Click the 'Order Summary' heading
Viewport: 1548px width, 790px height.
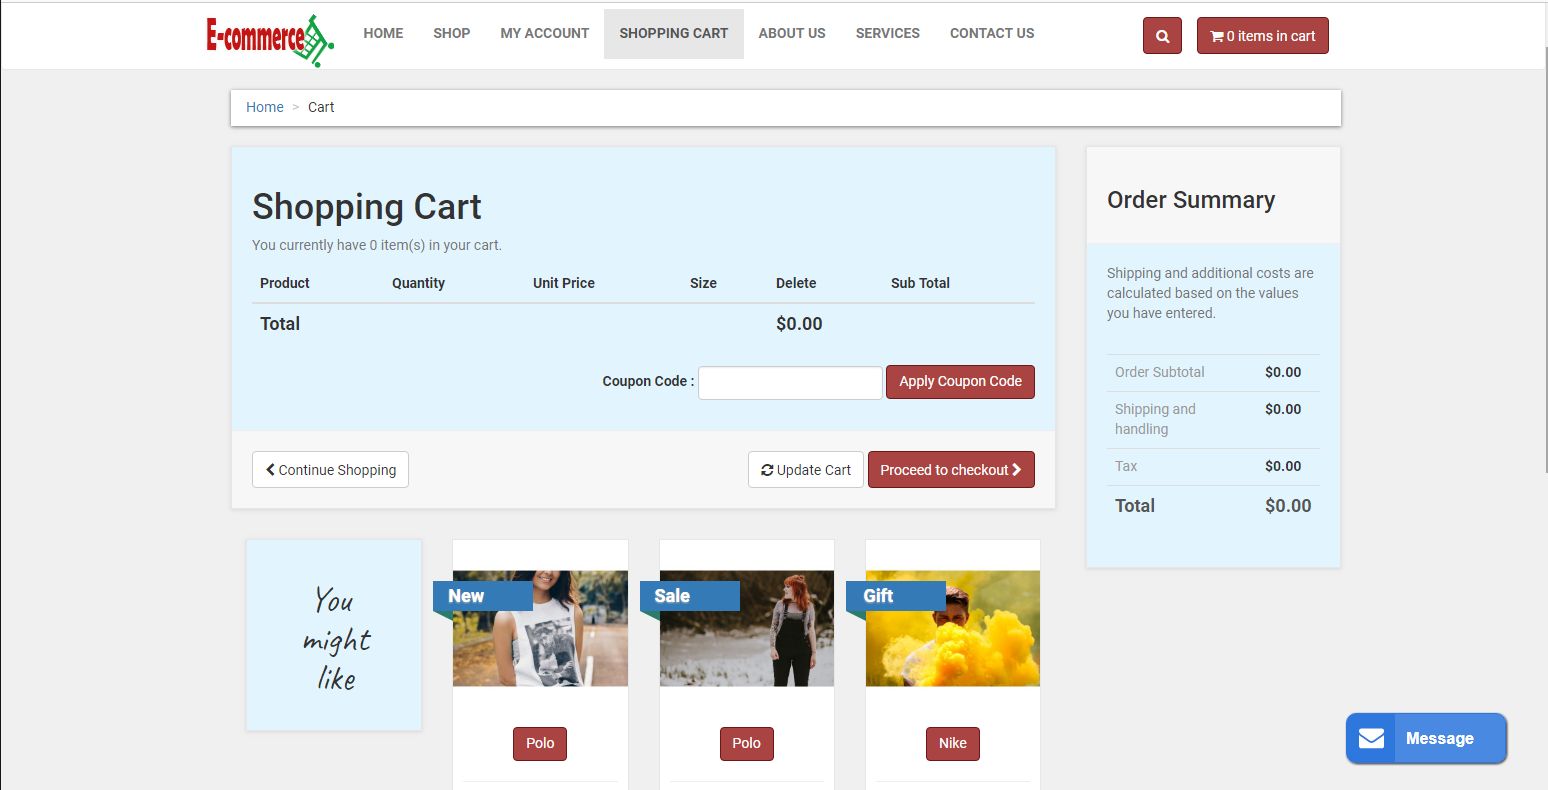pyautogui.click(x=1191, y=200)
